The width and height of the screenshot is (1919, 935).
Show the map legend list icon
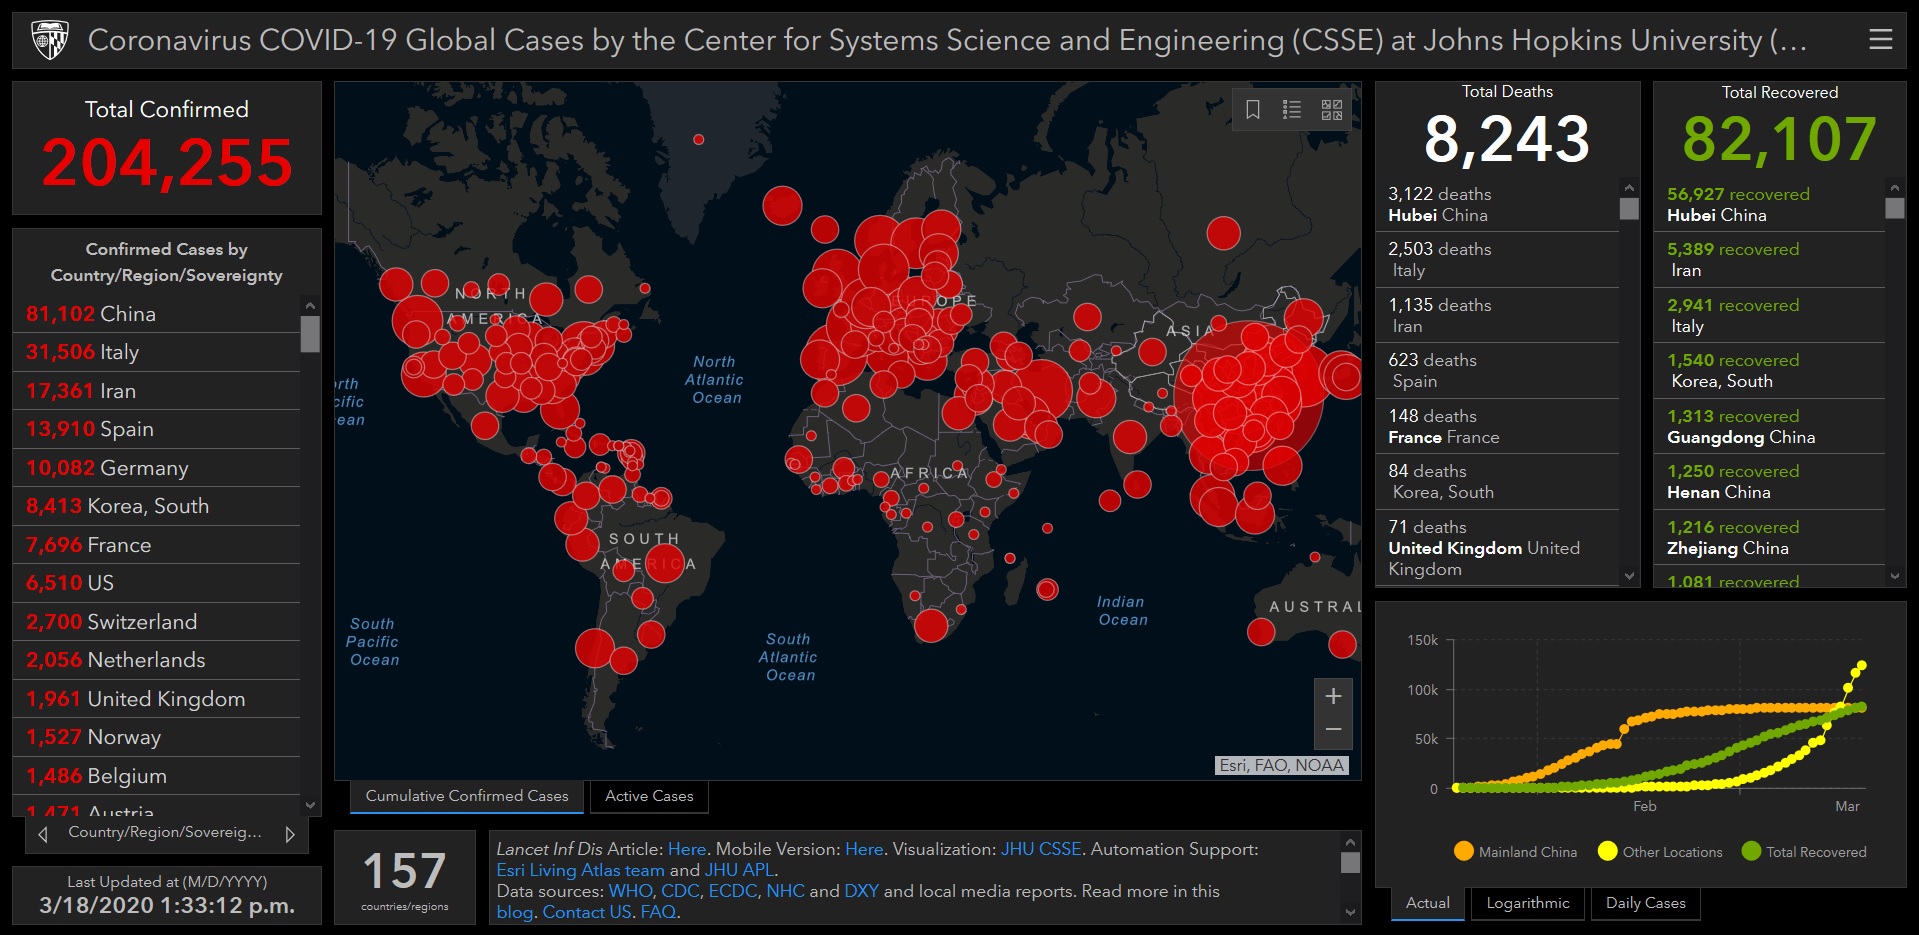[x=1292, y=110]
